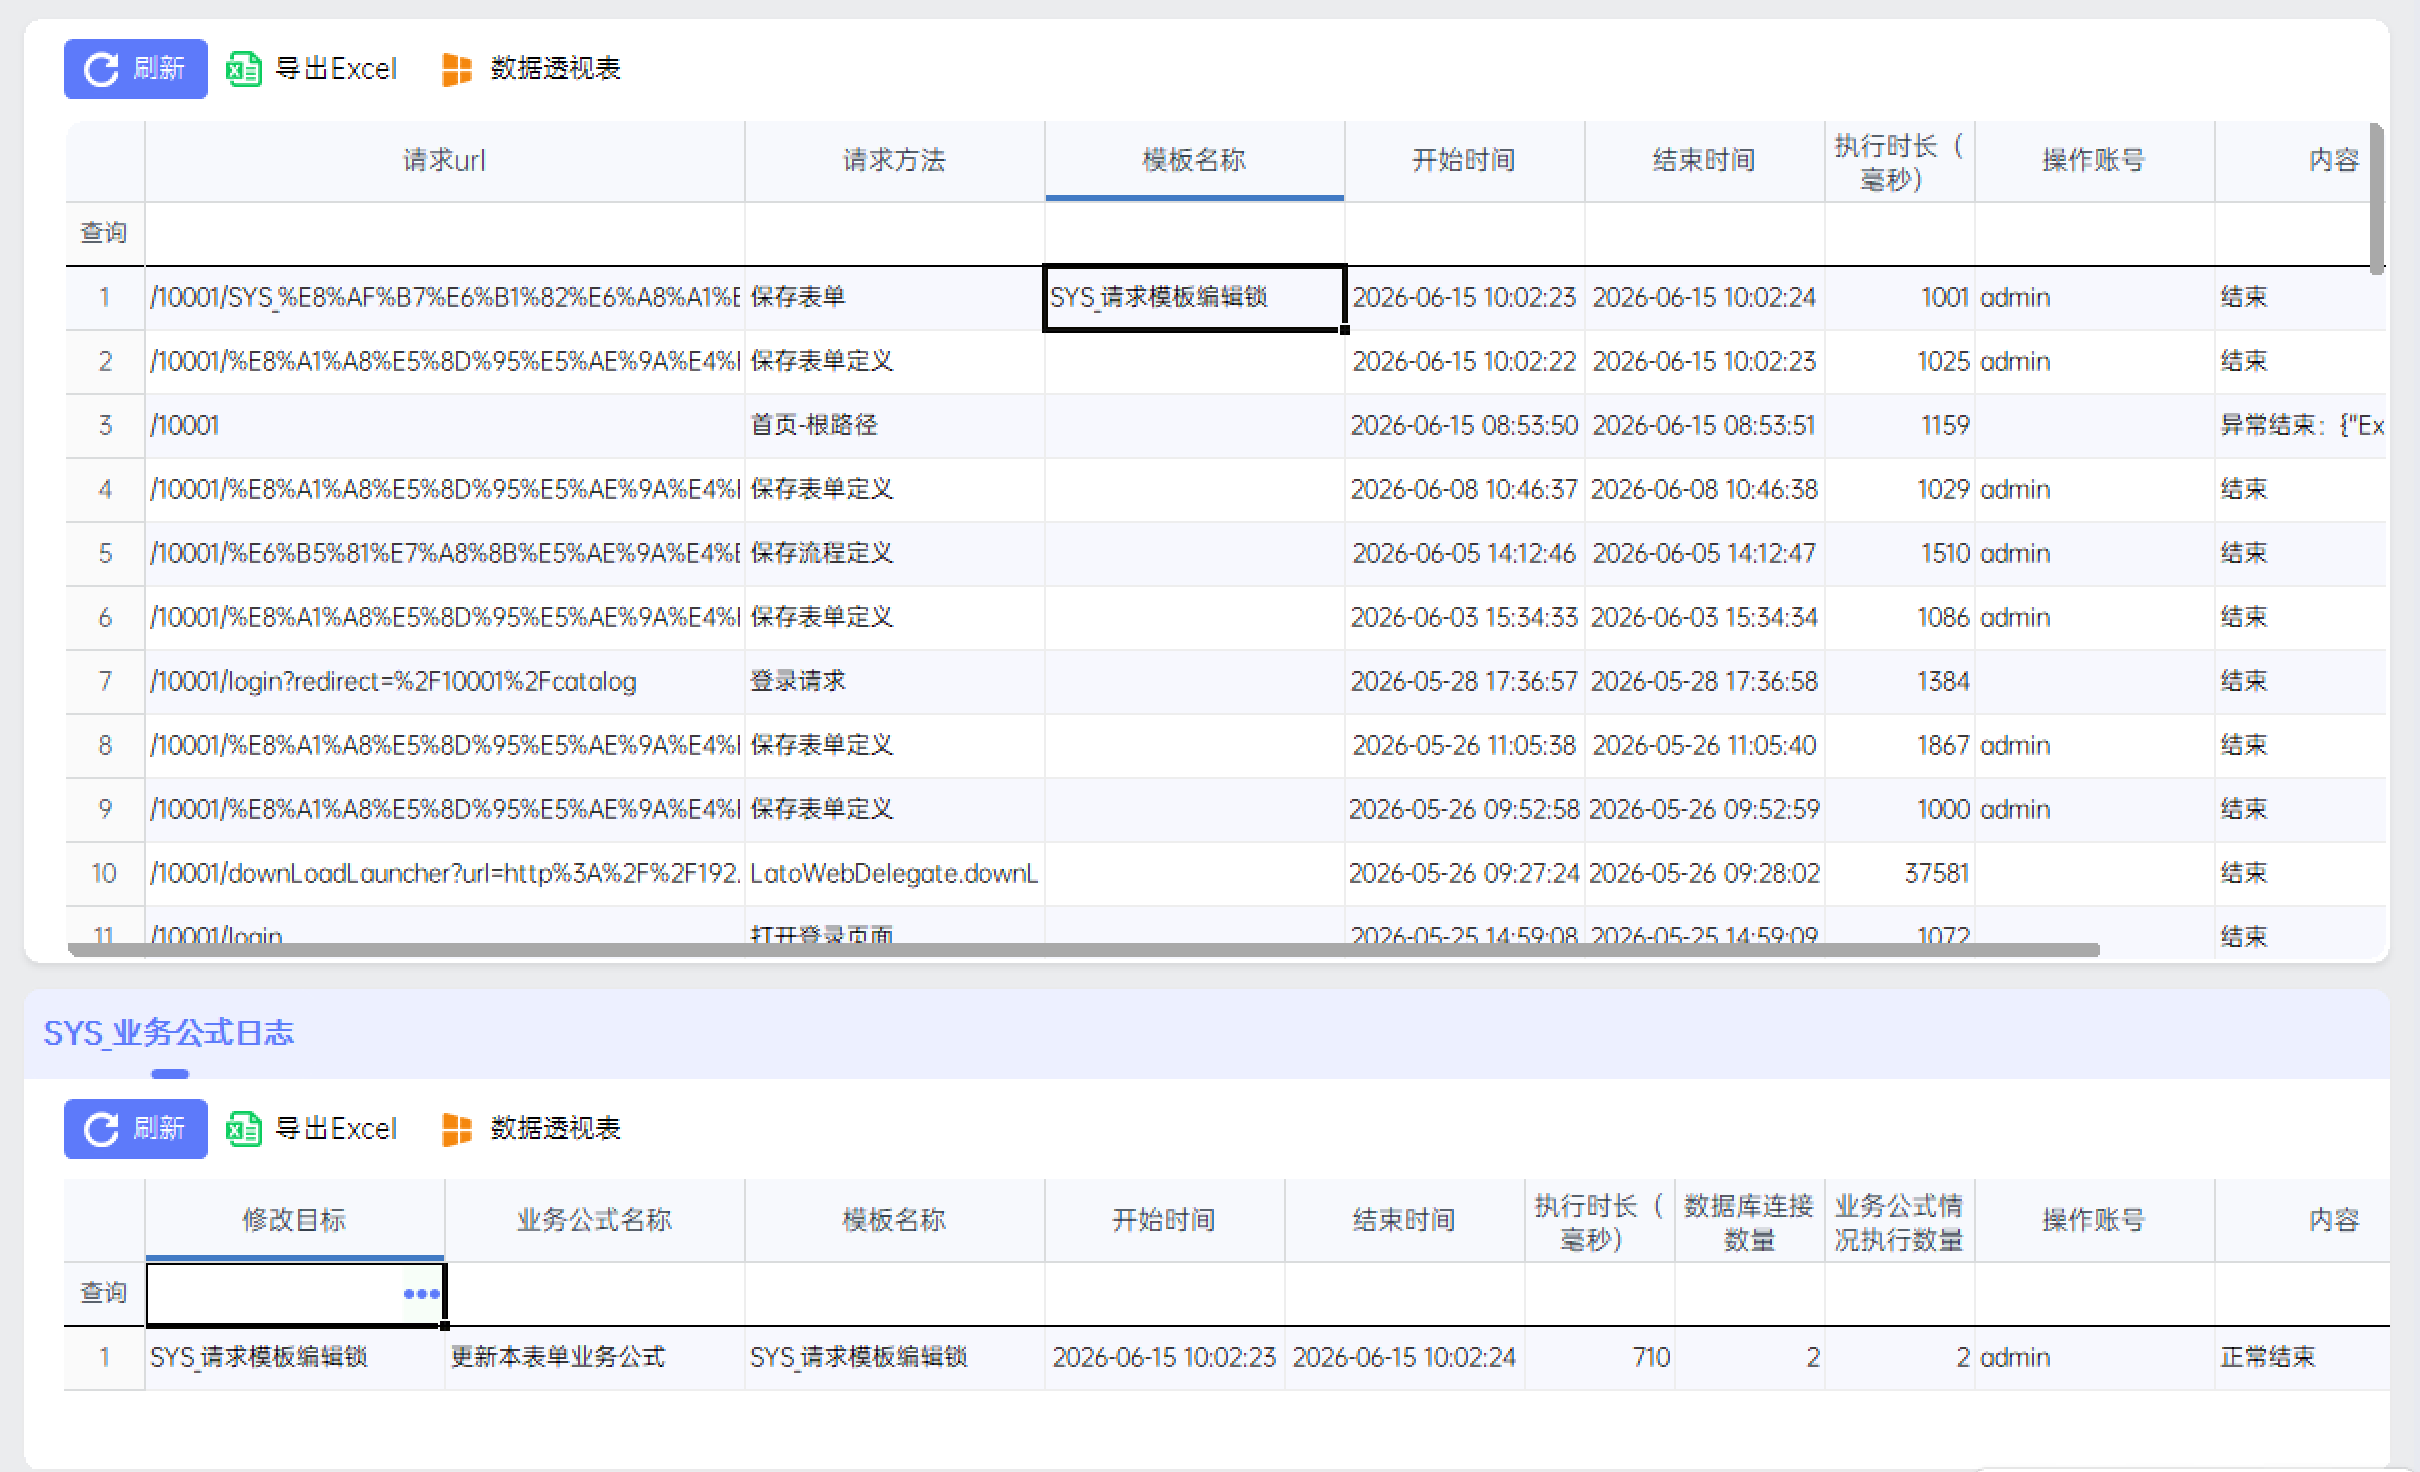2420x1472 pixels.
Task: Select the 1159 duration cell
Action: (1900, 426)
